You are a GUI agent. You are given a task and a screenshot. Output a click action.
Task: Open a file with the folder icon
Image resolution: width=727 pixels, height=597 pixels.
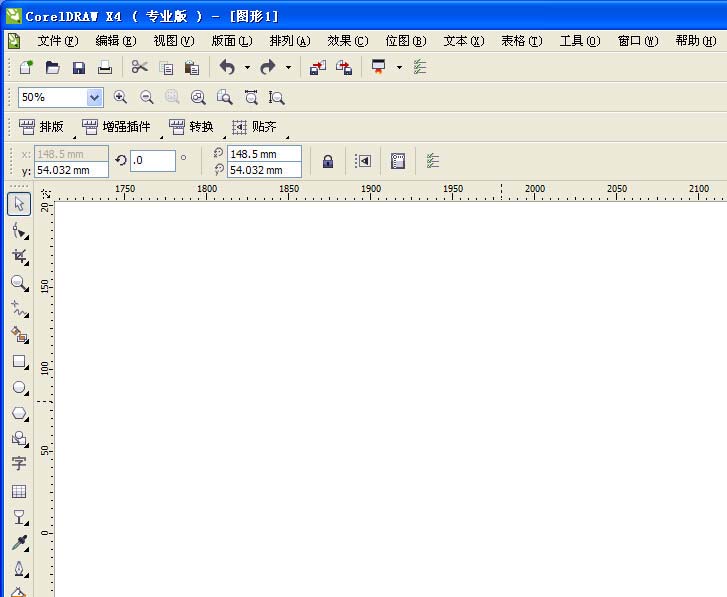click(x=52, y=68)
